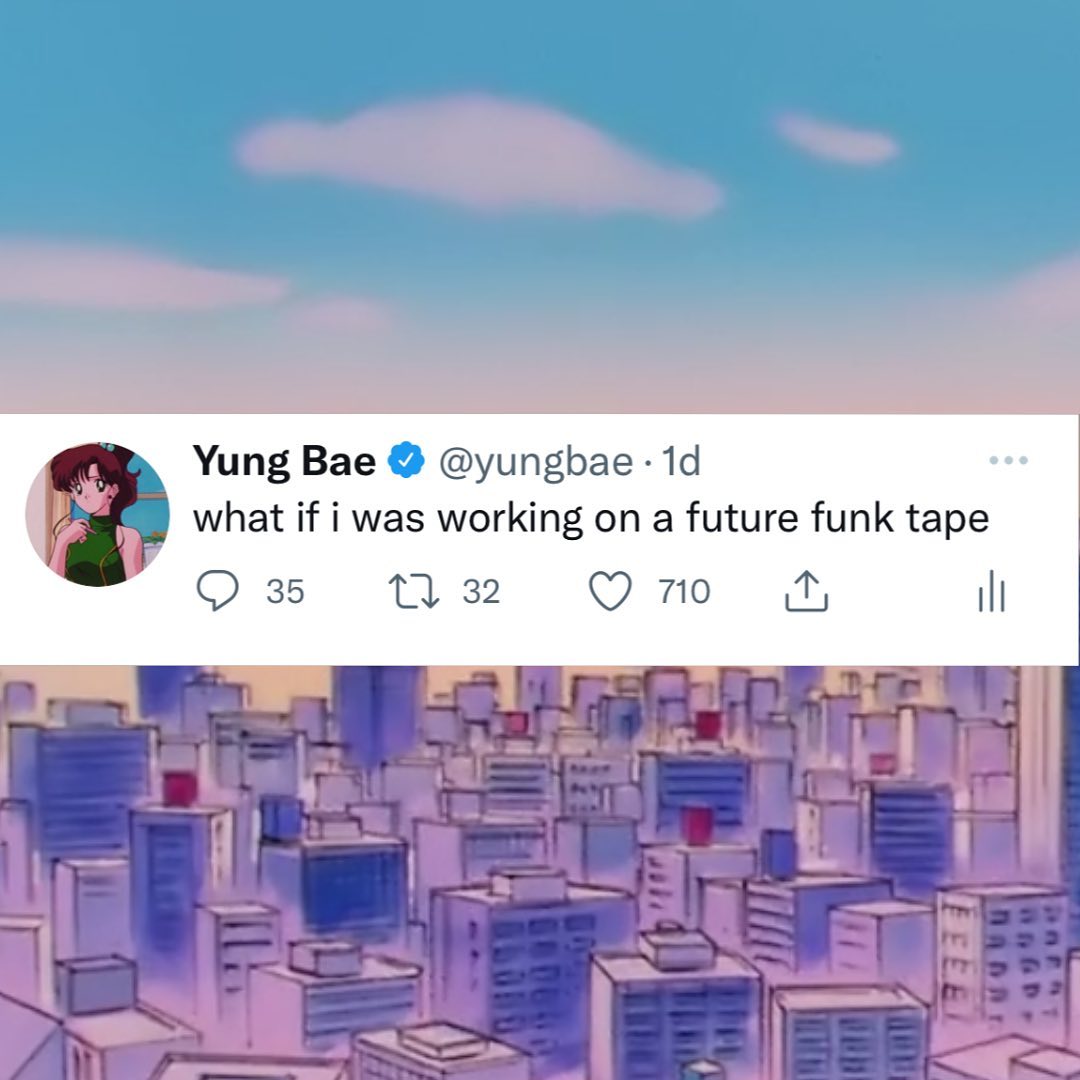The image size is (1080, 1080).
Task: Click the 32 retweets count
Action: coord(481,592)
